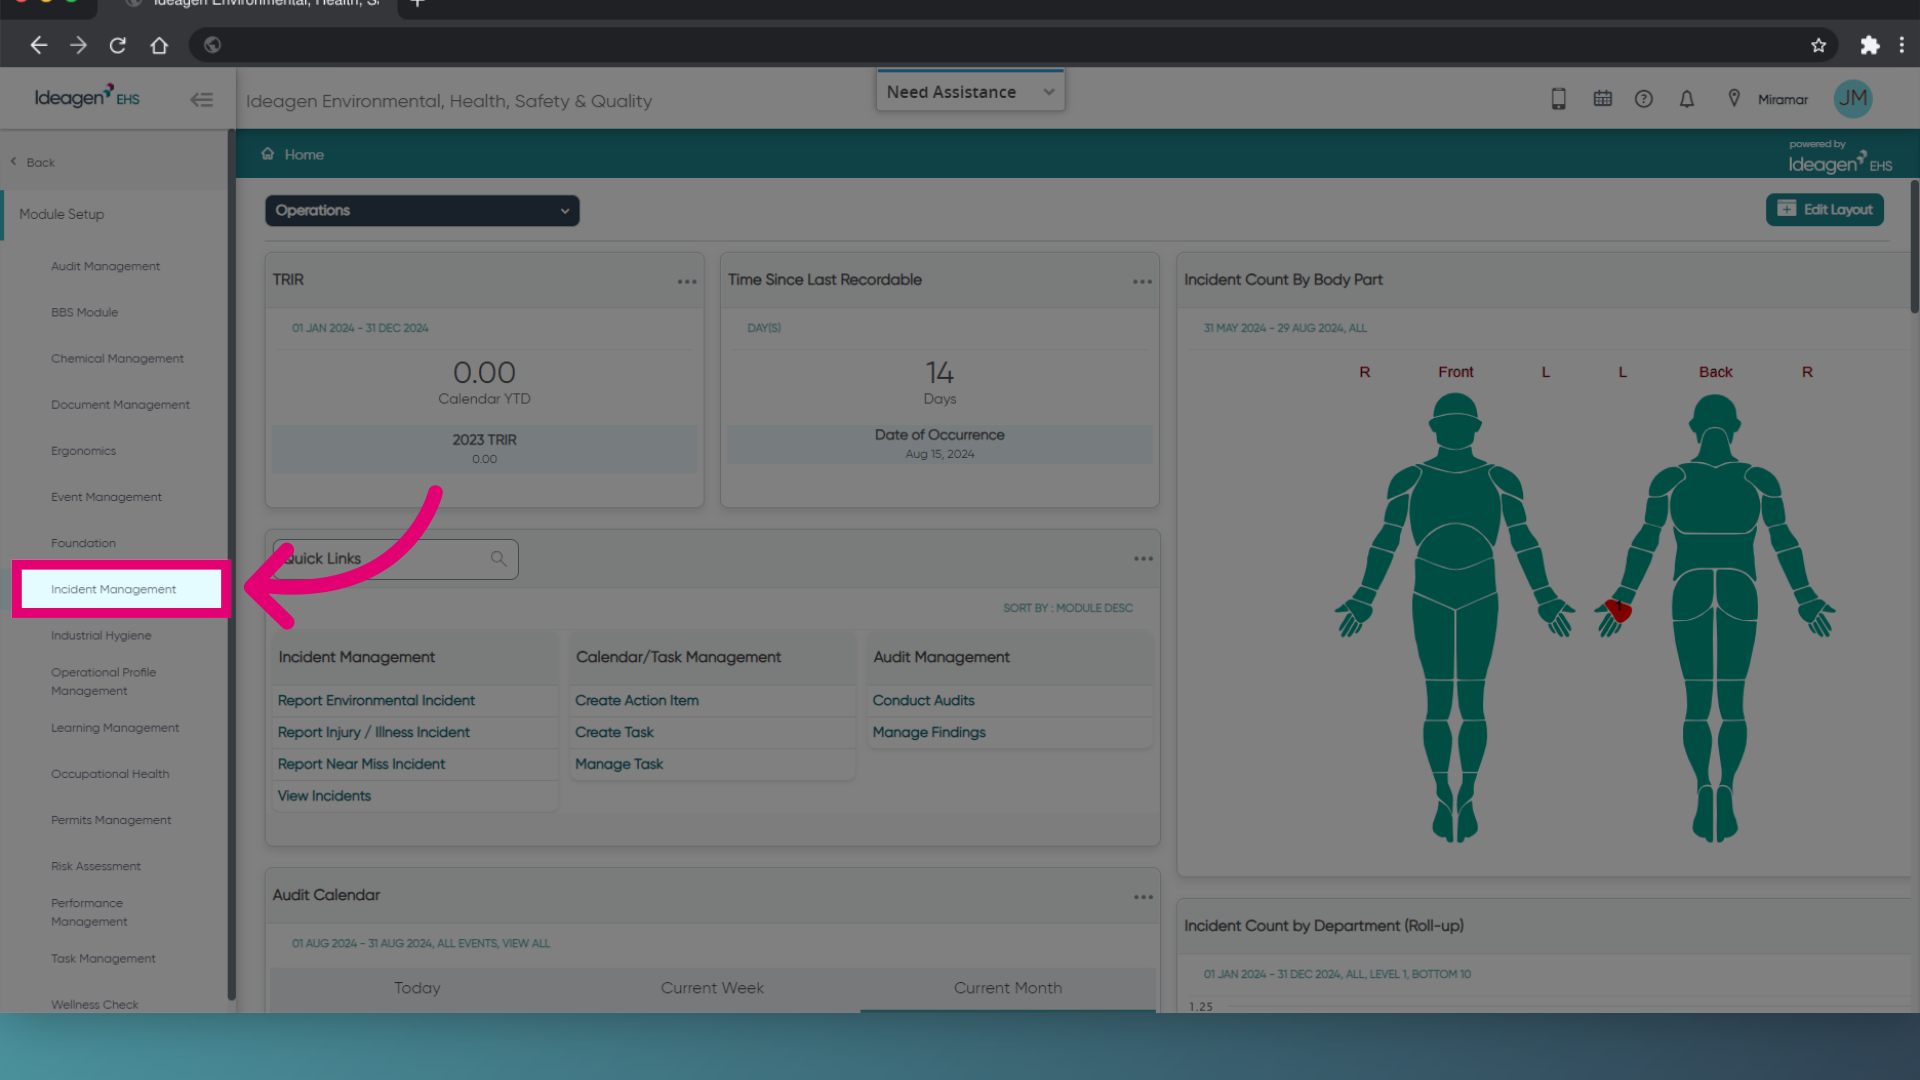Open View Incidents link
Viewport: 1920px width, 1080px height.
pos(324,796)
